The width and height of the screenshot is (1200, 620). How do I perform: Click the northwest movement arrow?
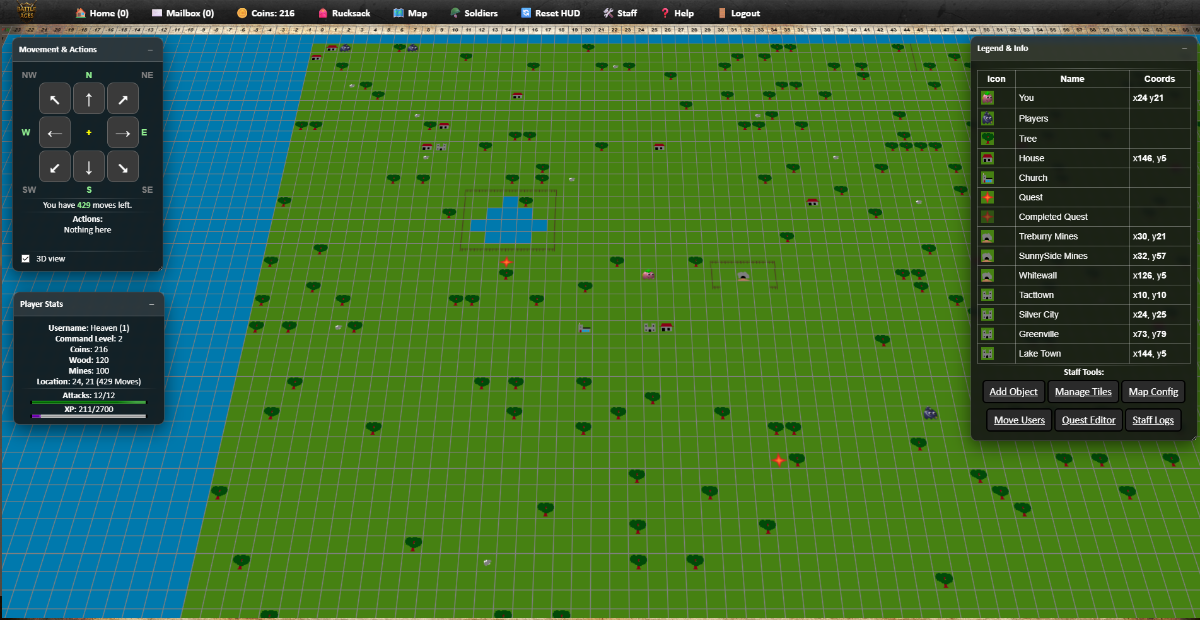click(x=55, y=98)
